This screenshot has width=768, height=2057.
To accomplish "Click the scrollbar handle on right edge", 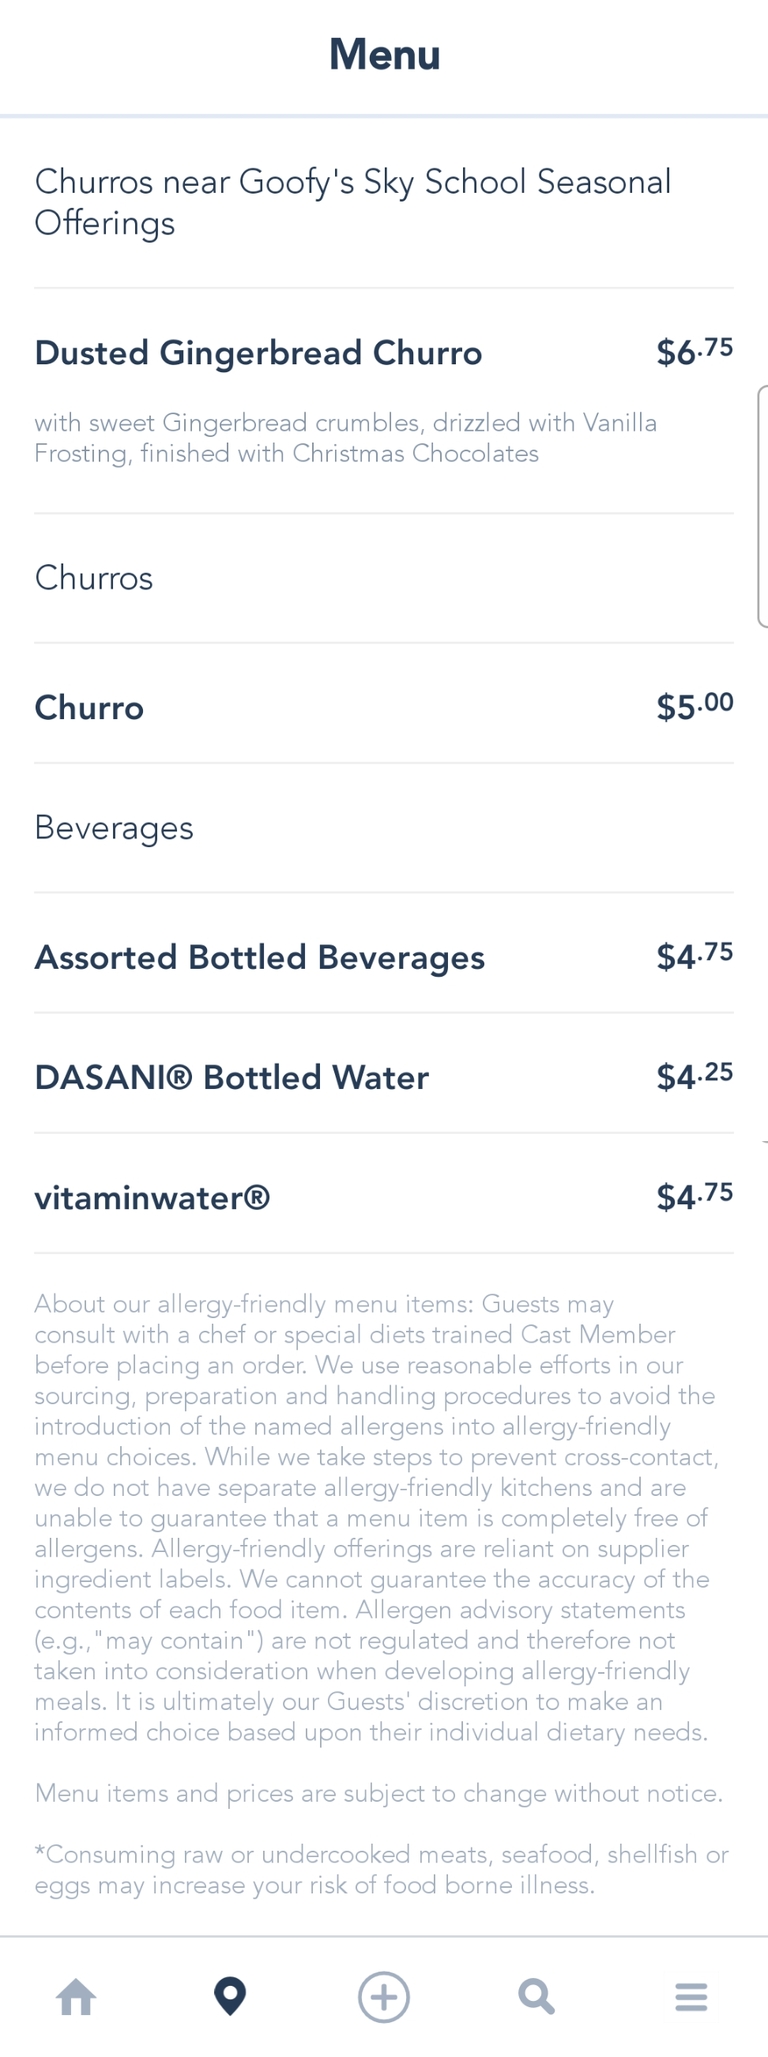I will point(763,506).
